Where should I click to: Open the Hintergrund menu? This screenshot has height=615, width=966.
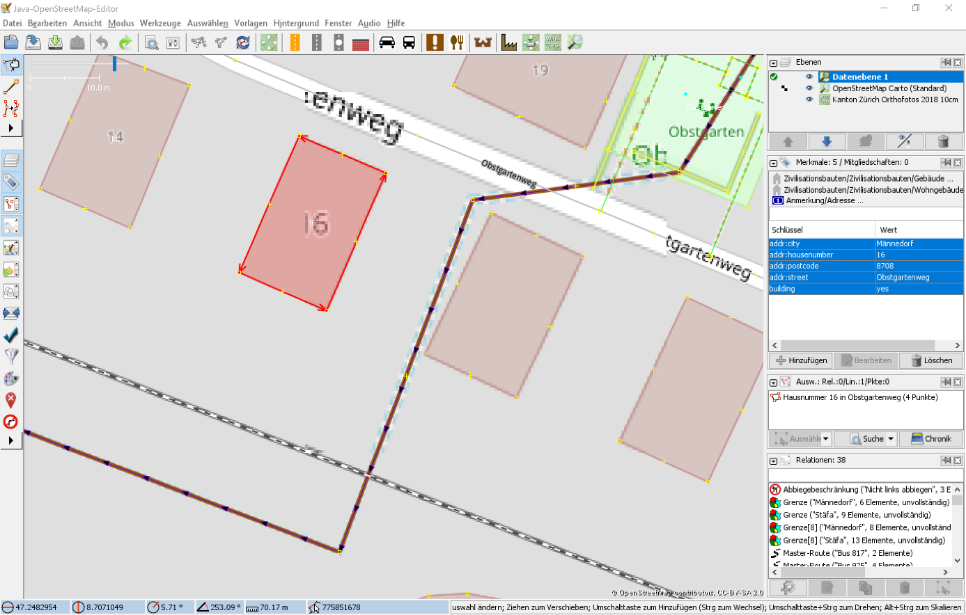pyautogui.click(x=296, y=22)
